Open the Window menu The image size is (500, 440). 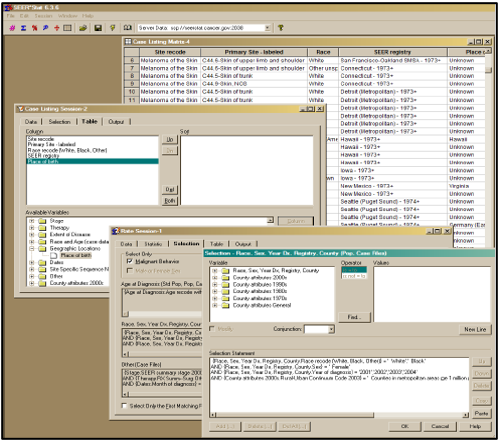coord(67,16)
